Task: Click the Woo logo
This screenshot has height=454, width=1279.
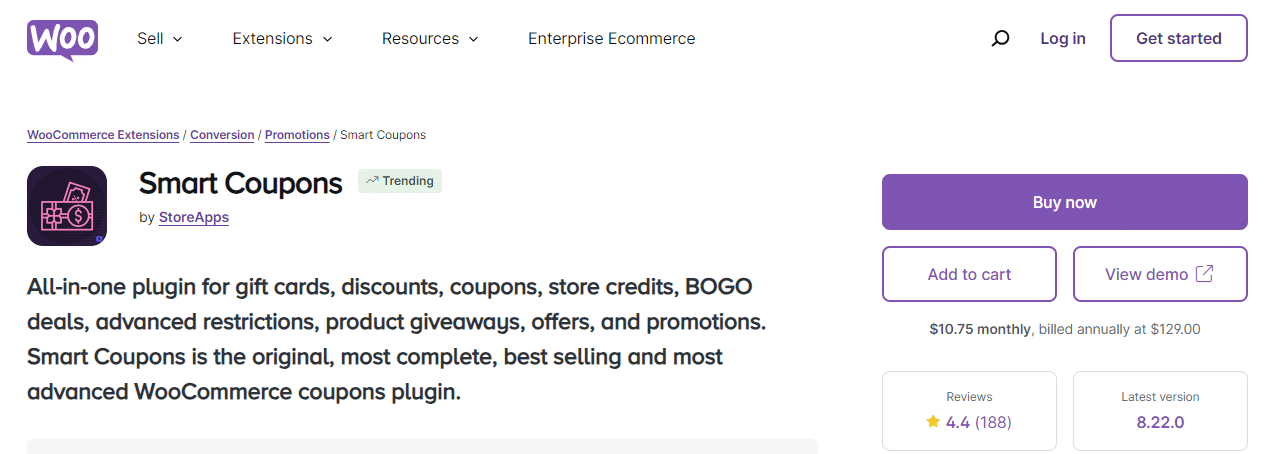Action: pyautogui.click(x=62, y=40)
